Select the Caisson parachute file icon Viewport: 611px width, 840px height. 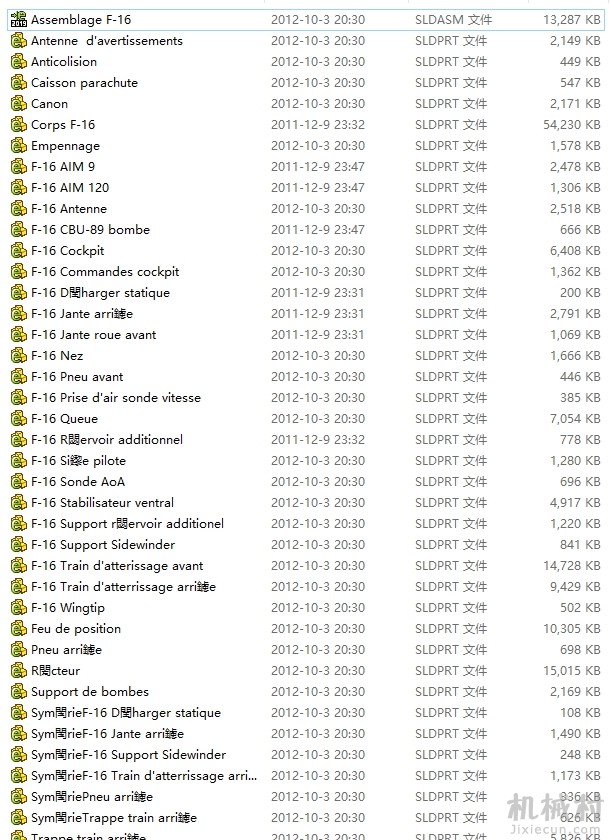click(19, 82)
